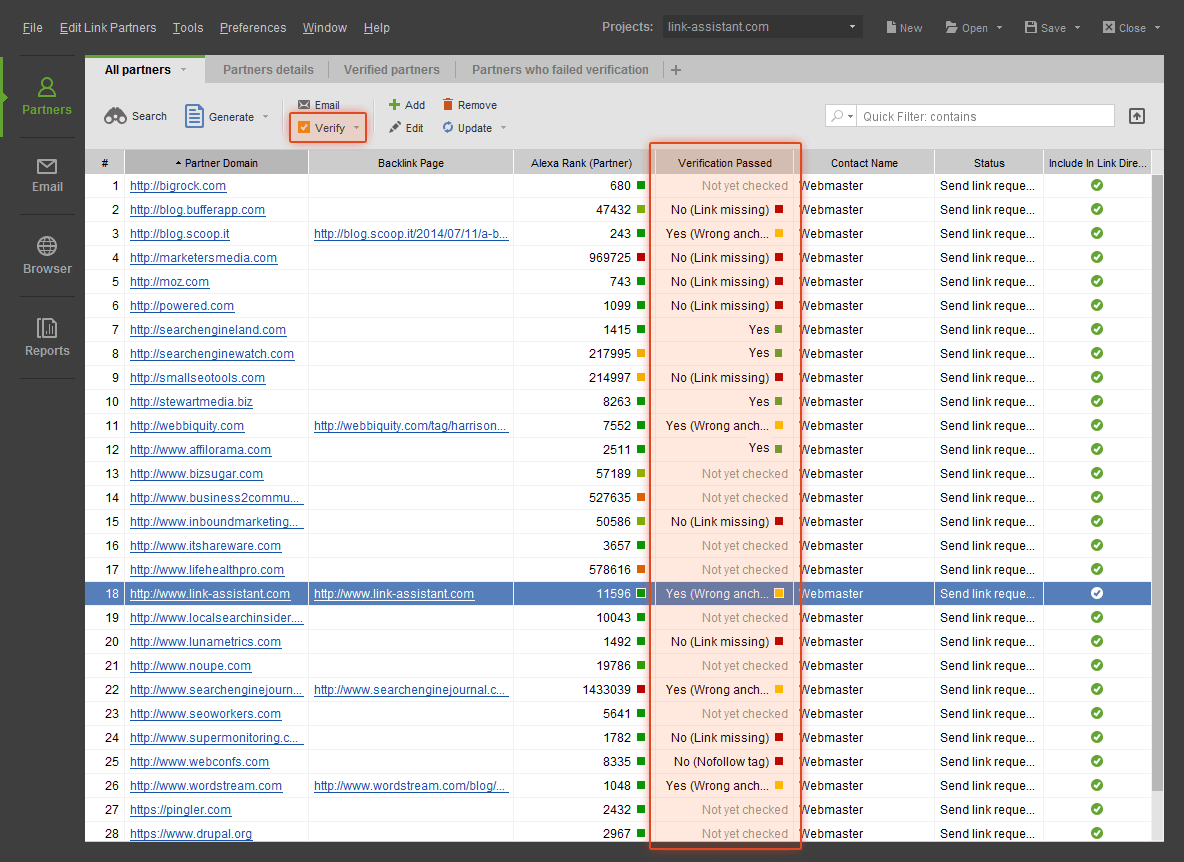Click the Update refresh tool
The width and height of the screenshot is (1184, 862).
(467, 128)
